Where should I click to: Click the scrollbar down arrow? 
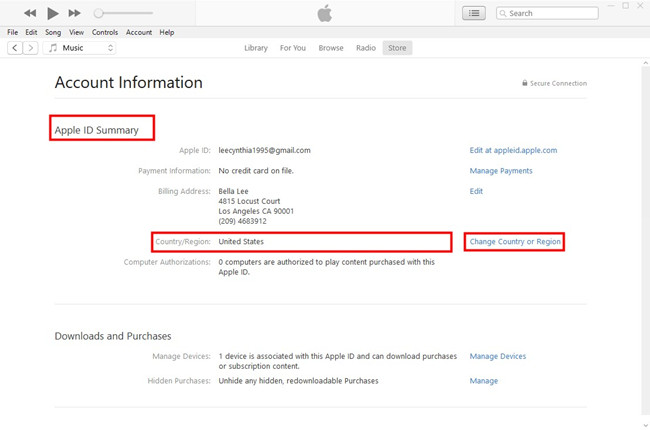click(x=645, y=425)
